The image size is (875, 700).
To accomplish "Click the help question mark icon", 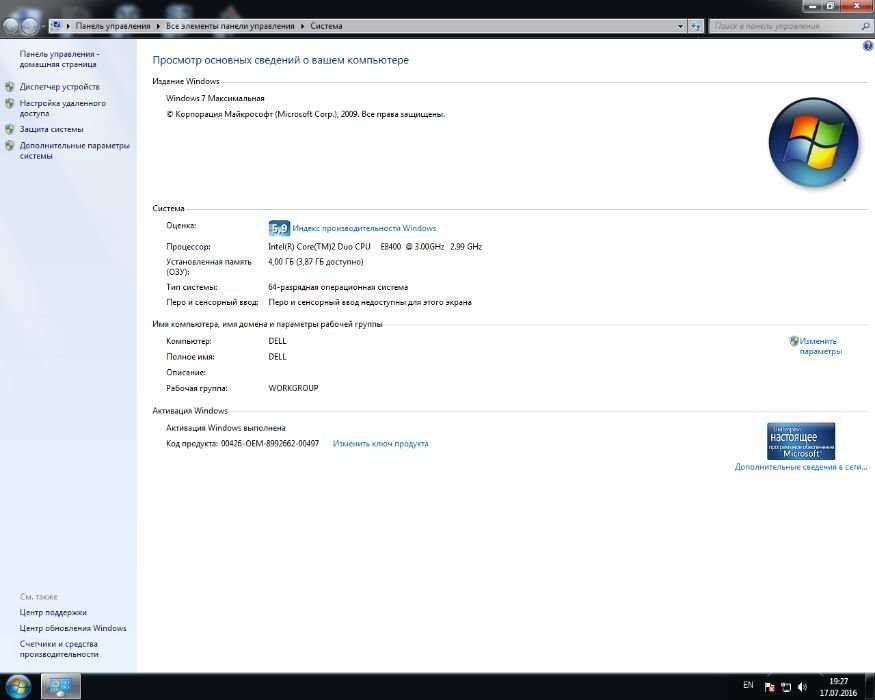I will (868, 46).
